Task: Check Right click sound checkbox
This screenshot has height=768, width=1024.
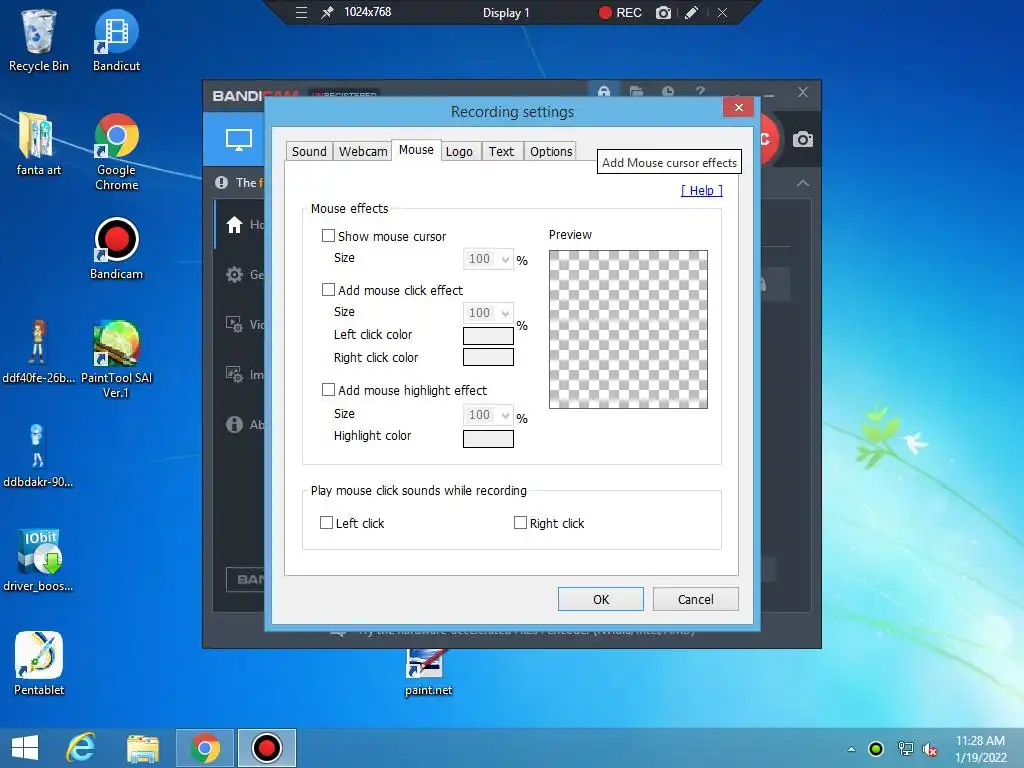Action: tap(520, 522)
